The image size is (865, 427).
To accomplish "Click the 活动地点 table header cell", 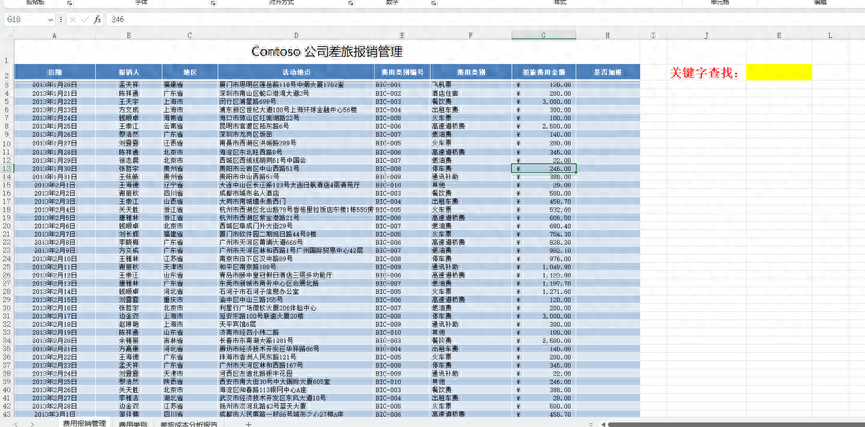I will click(x=296, y=72).
